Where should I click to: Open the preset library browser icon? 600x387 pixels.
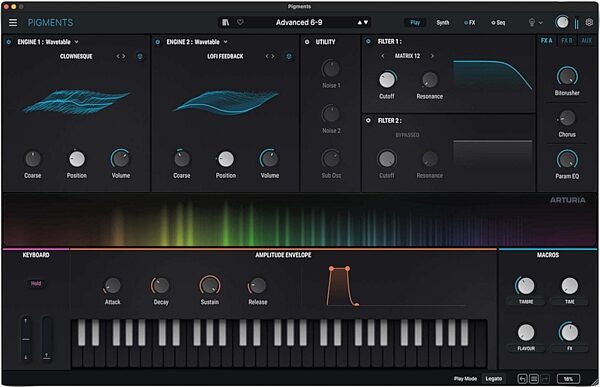point(226,23)
